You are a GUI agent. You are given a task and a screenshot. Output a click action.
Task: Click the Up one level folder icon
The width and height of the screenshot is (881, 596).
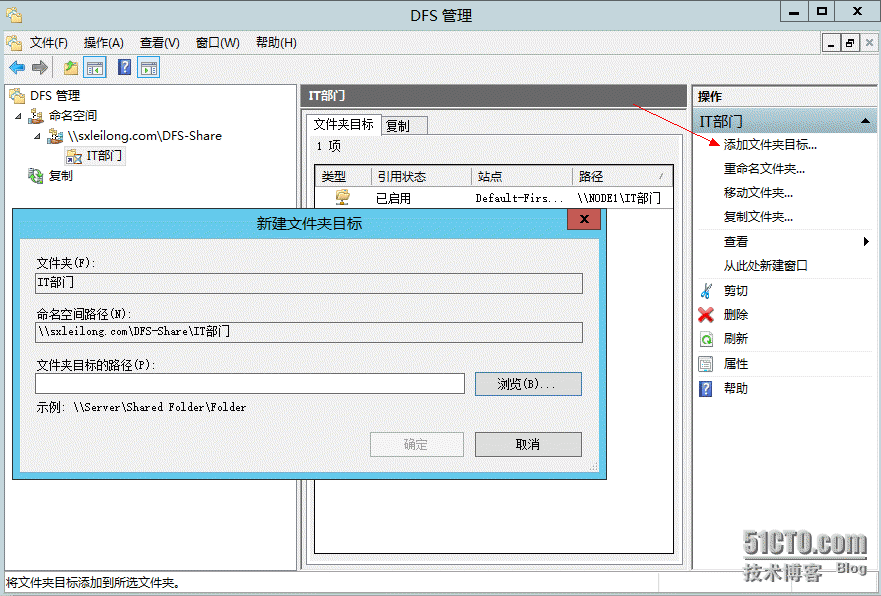click(x=71, y=68)
